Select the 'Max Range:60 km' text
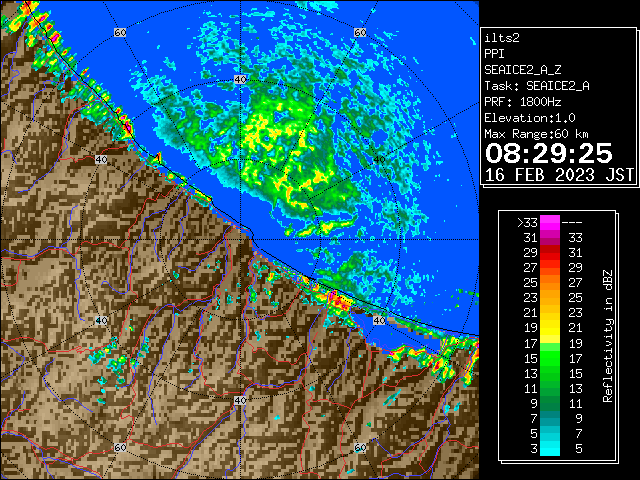 point(536,134)
